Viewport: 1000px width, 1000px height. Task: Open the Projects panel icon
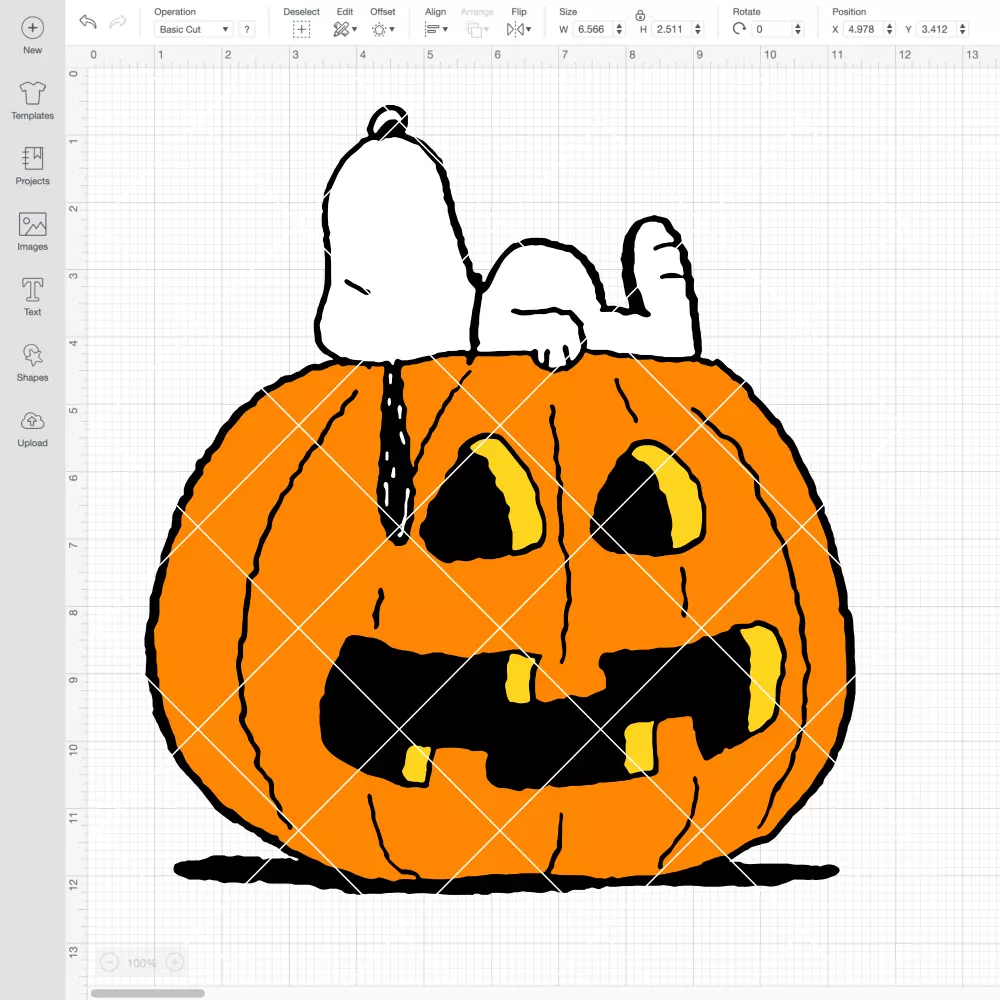pyautogui.click(x=33, y=158)
